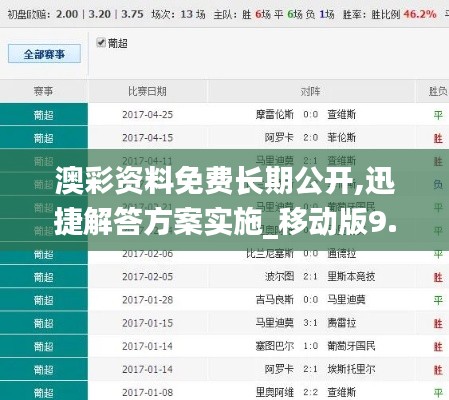Click the 2.00 initial odds value
This screenshot has width=449, height=400.
pyautogui.click(x=67, y=14)
